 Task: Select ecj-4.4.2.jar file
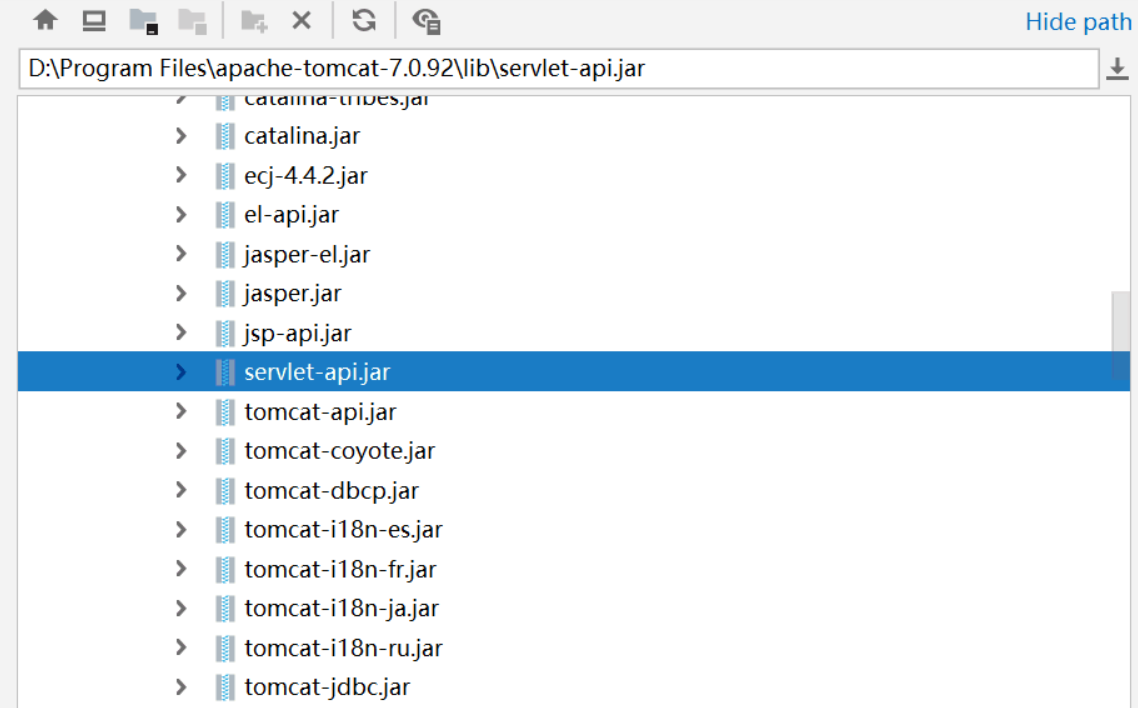[x=306, y=175]
